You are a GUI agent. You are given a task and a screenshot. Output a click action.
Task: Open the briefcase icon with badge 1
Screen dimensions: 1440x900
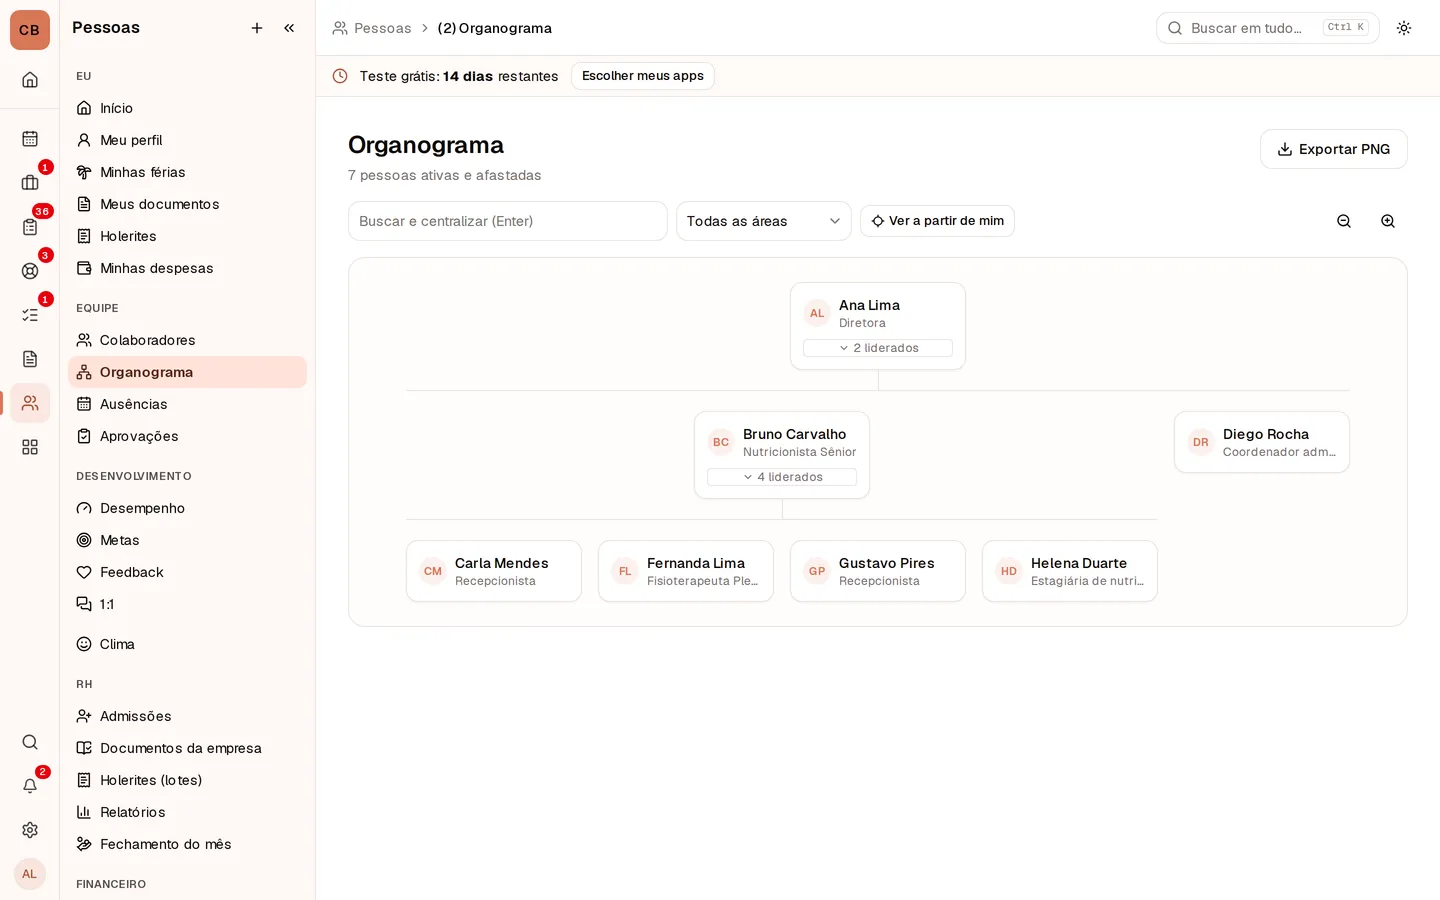[x=30, y=183]
